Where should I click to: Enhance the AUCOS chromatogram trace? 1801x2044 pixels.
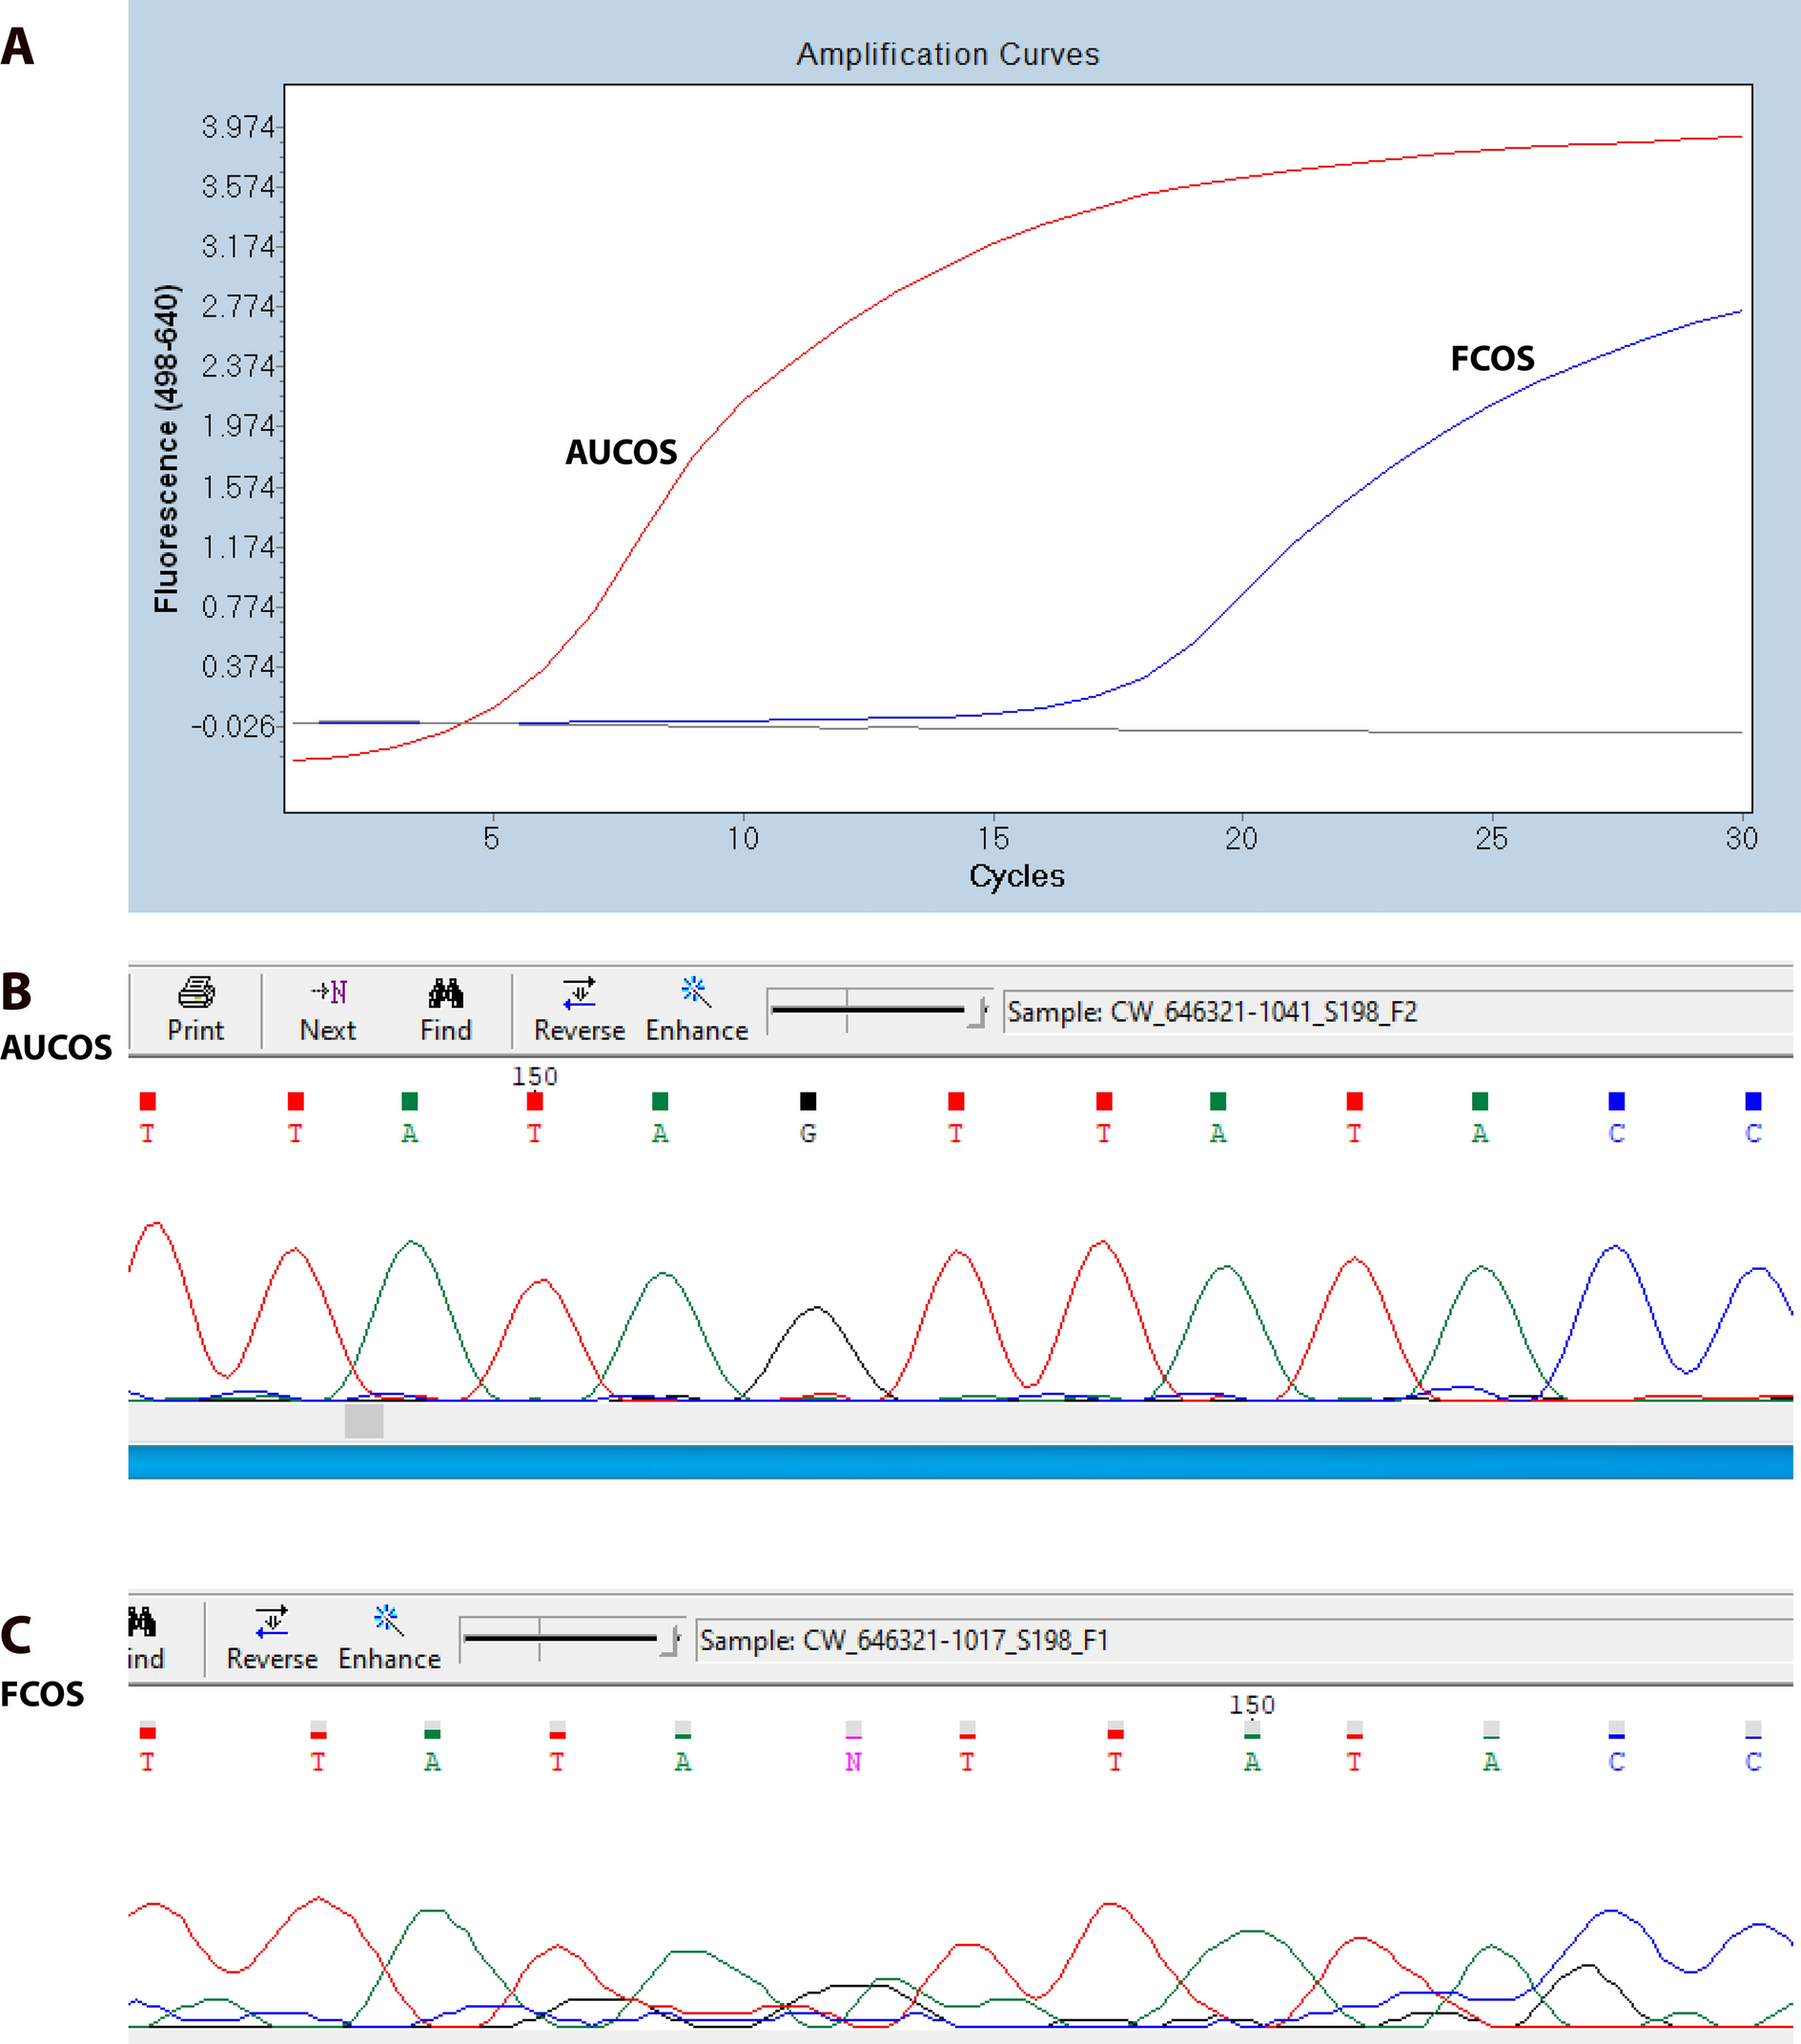pyautogui.click(x=697, y=1009)
